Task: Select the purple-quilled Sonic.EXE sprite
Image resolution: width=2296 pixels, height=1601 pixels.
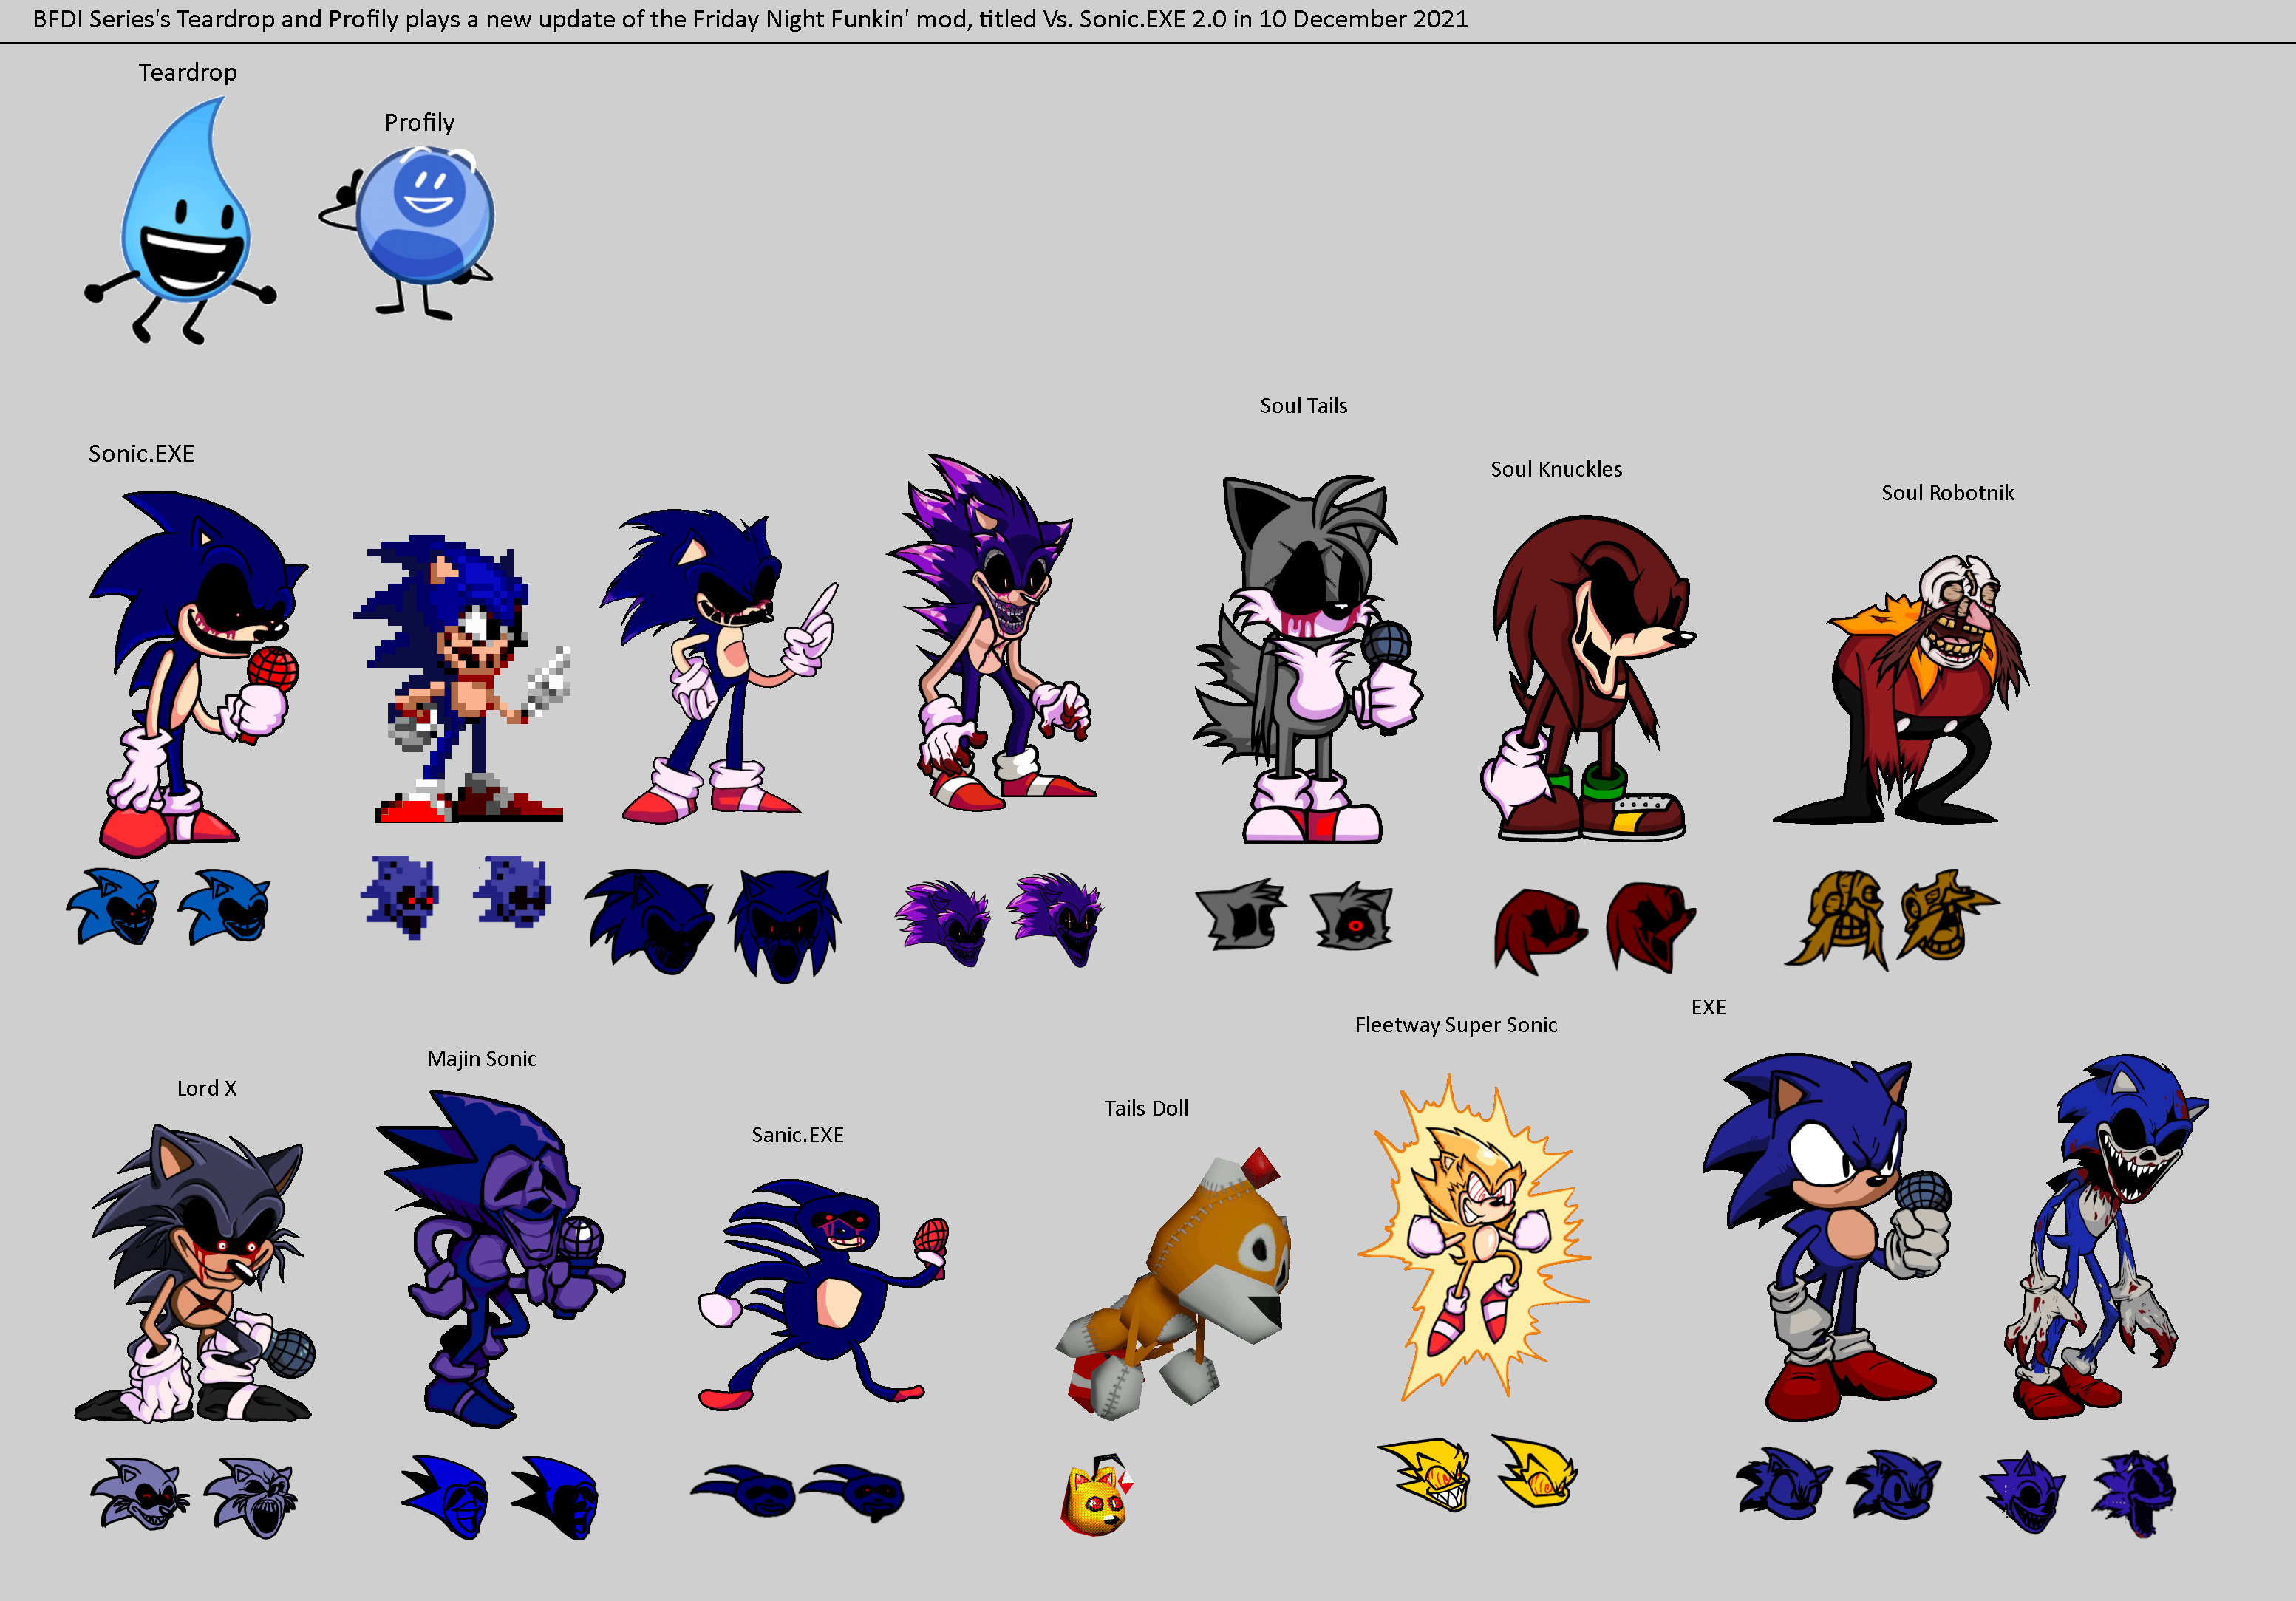Action: click(990, 632)
